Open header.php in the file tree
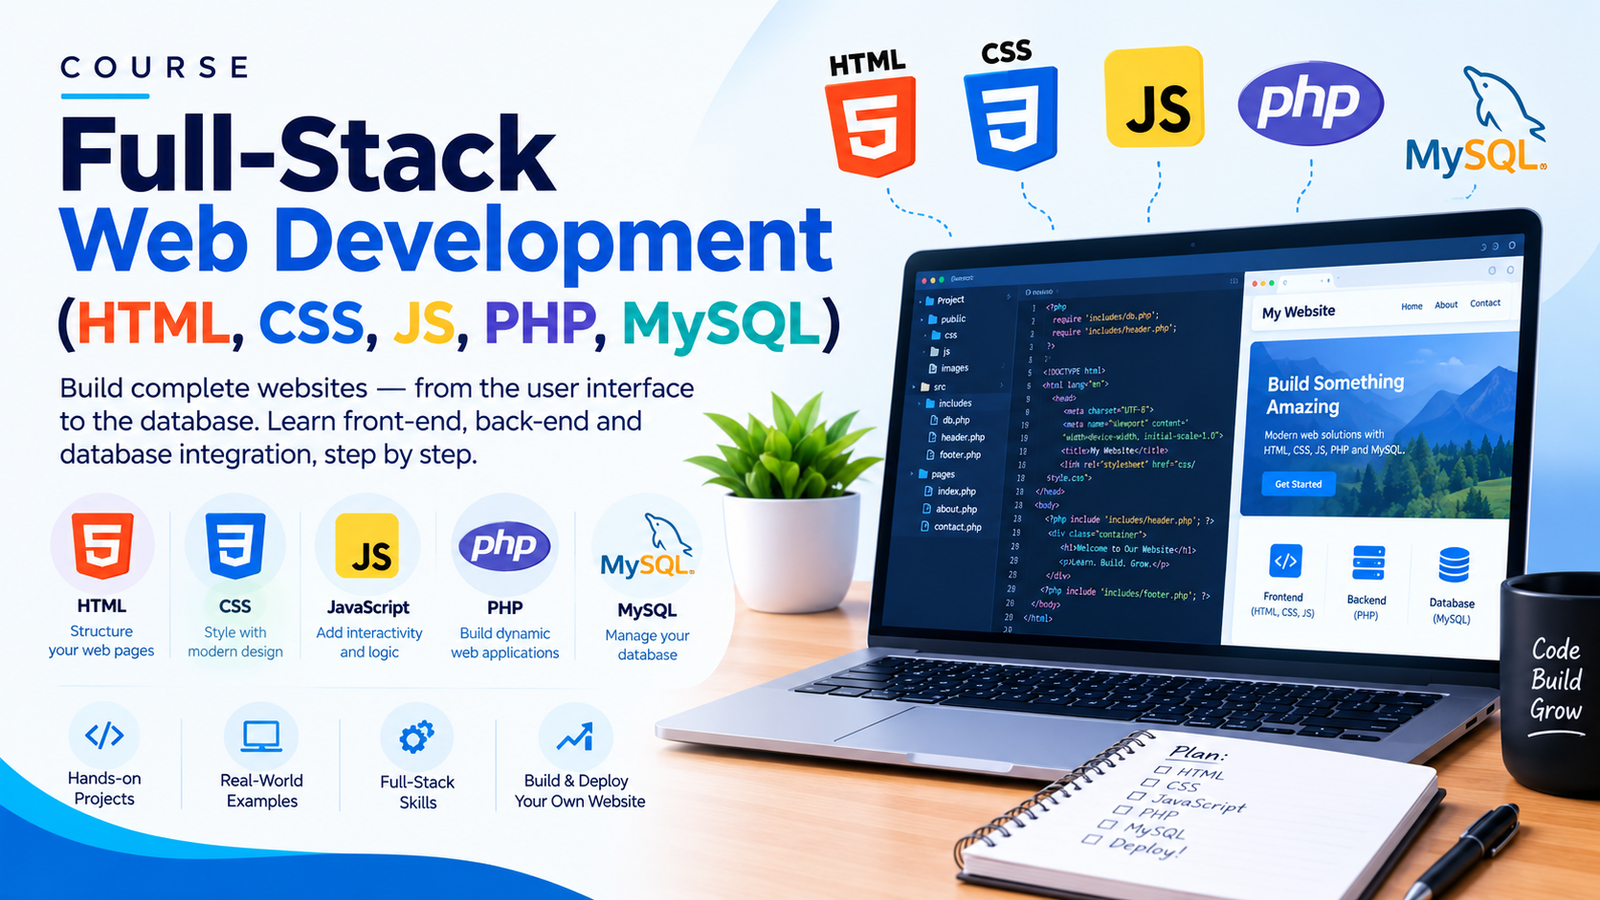This screenshot has height=900, width=1600. pos(956,437)
